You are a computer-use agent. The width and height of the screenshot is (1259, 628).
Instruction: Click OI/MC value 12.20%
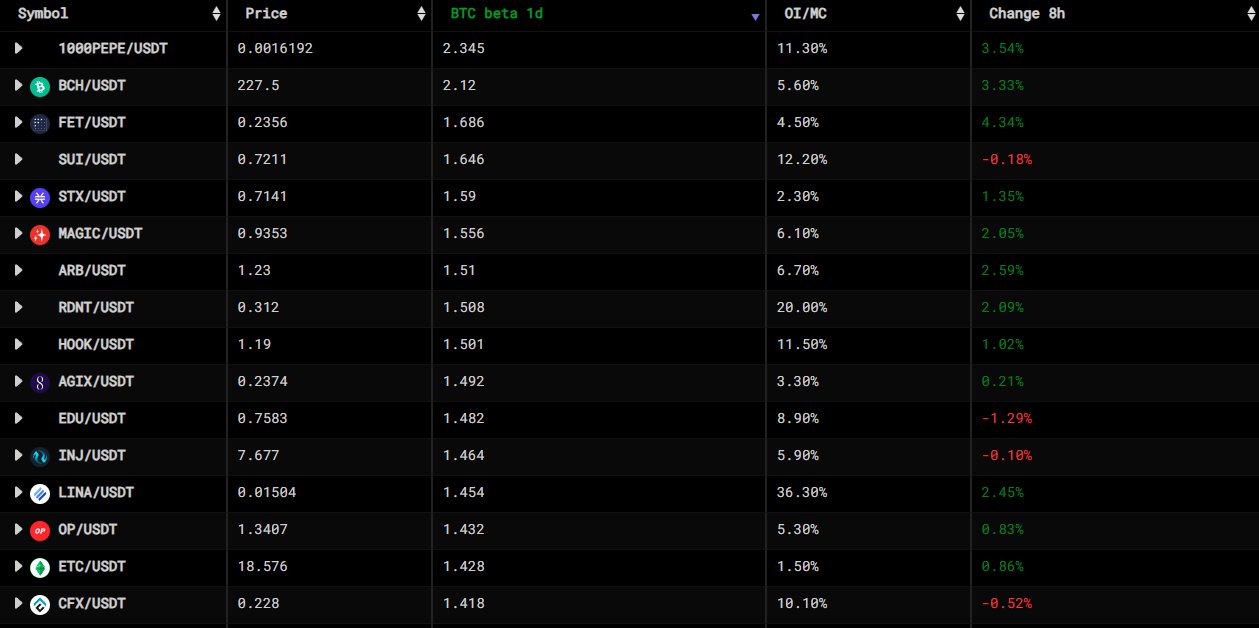[802, 159]
